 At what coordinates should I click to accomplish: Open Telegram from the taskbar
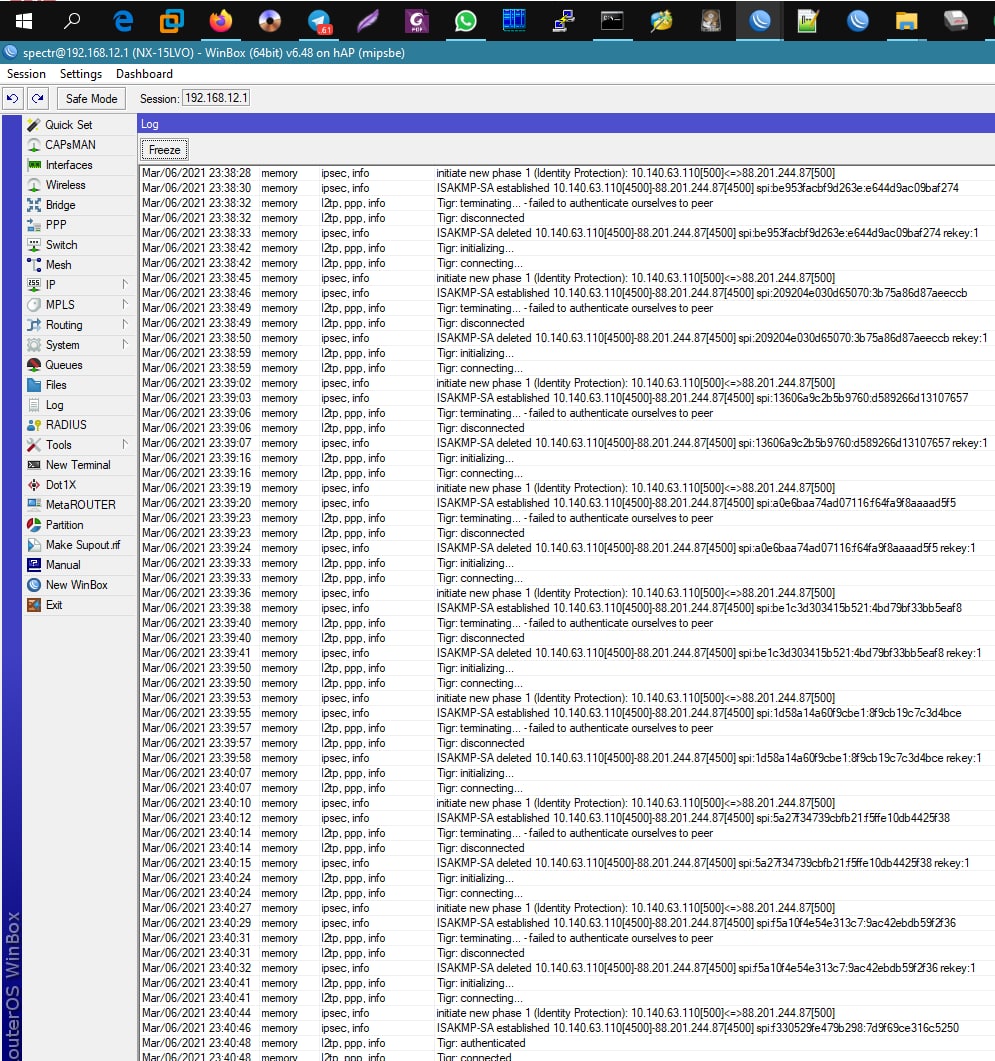319,21
